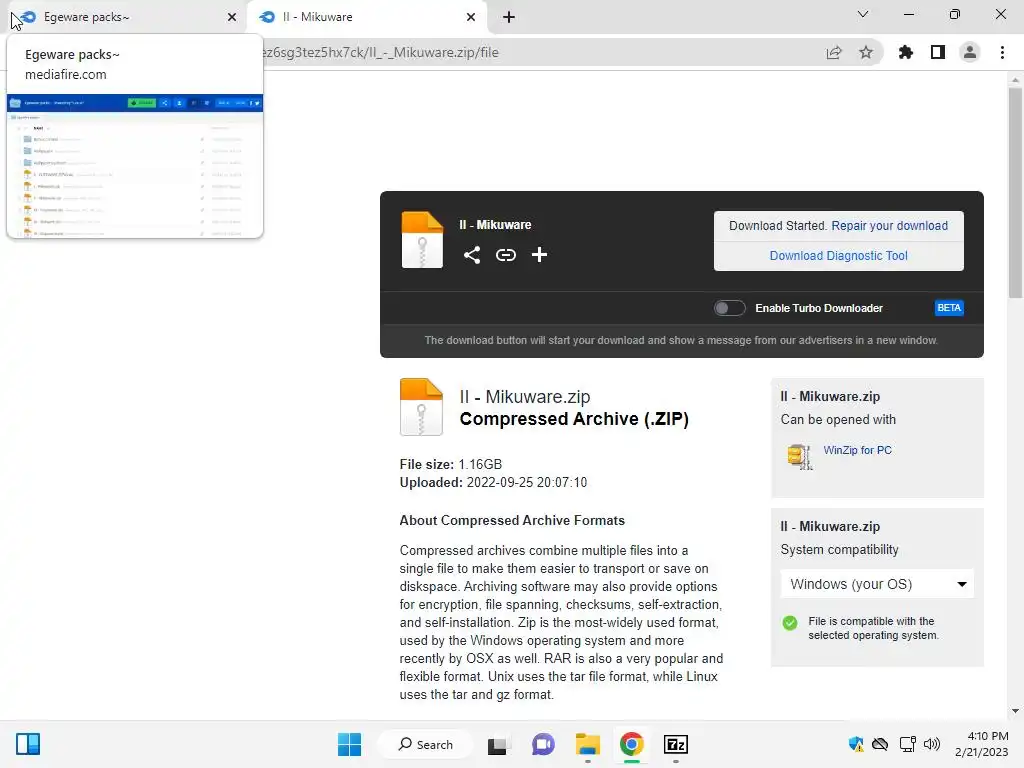Open the Windows Start menu
The width and height of the screenshot is (1024, 768).
349,744
